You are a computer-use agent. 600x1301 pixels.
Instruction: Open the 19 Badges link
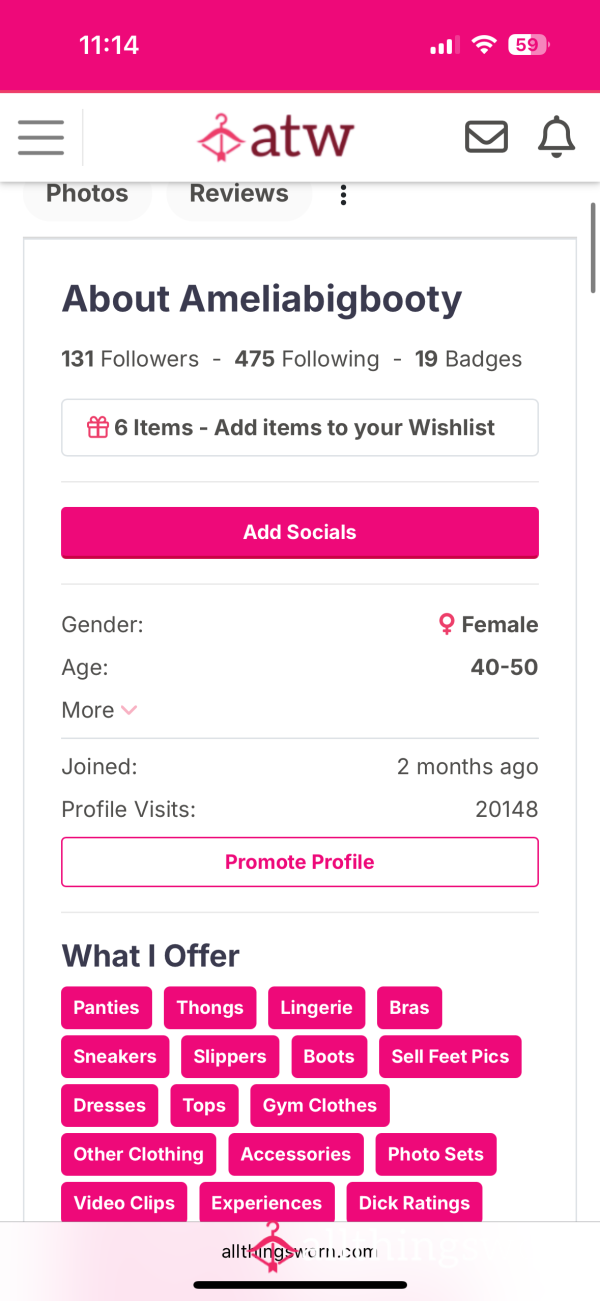pos(468,359)
